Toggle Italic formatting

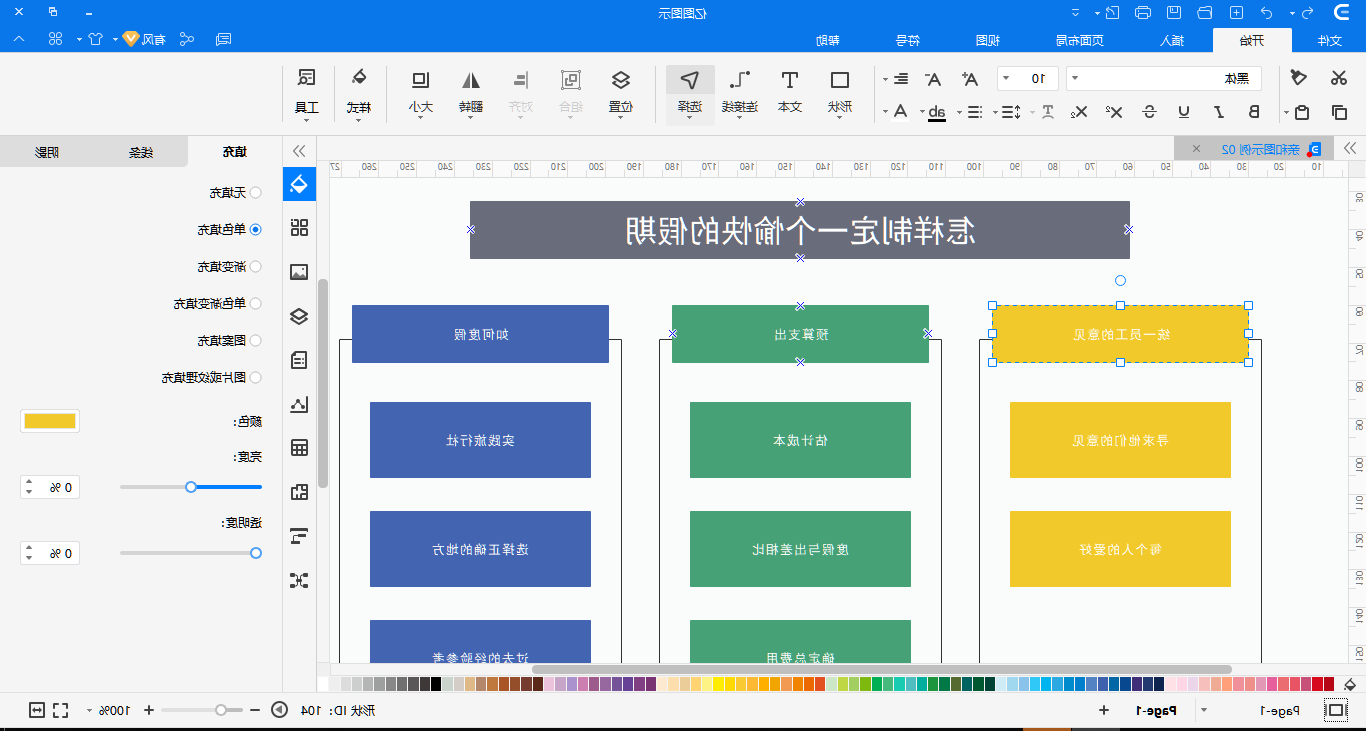[x=1218, y=112]
